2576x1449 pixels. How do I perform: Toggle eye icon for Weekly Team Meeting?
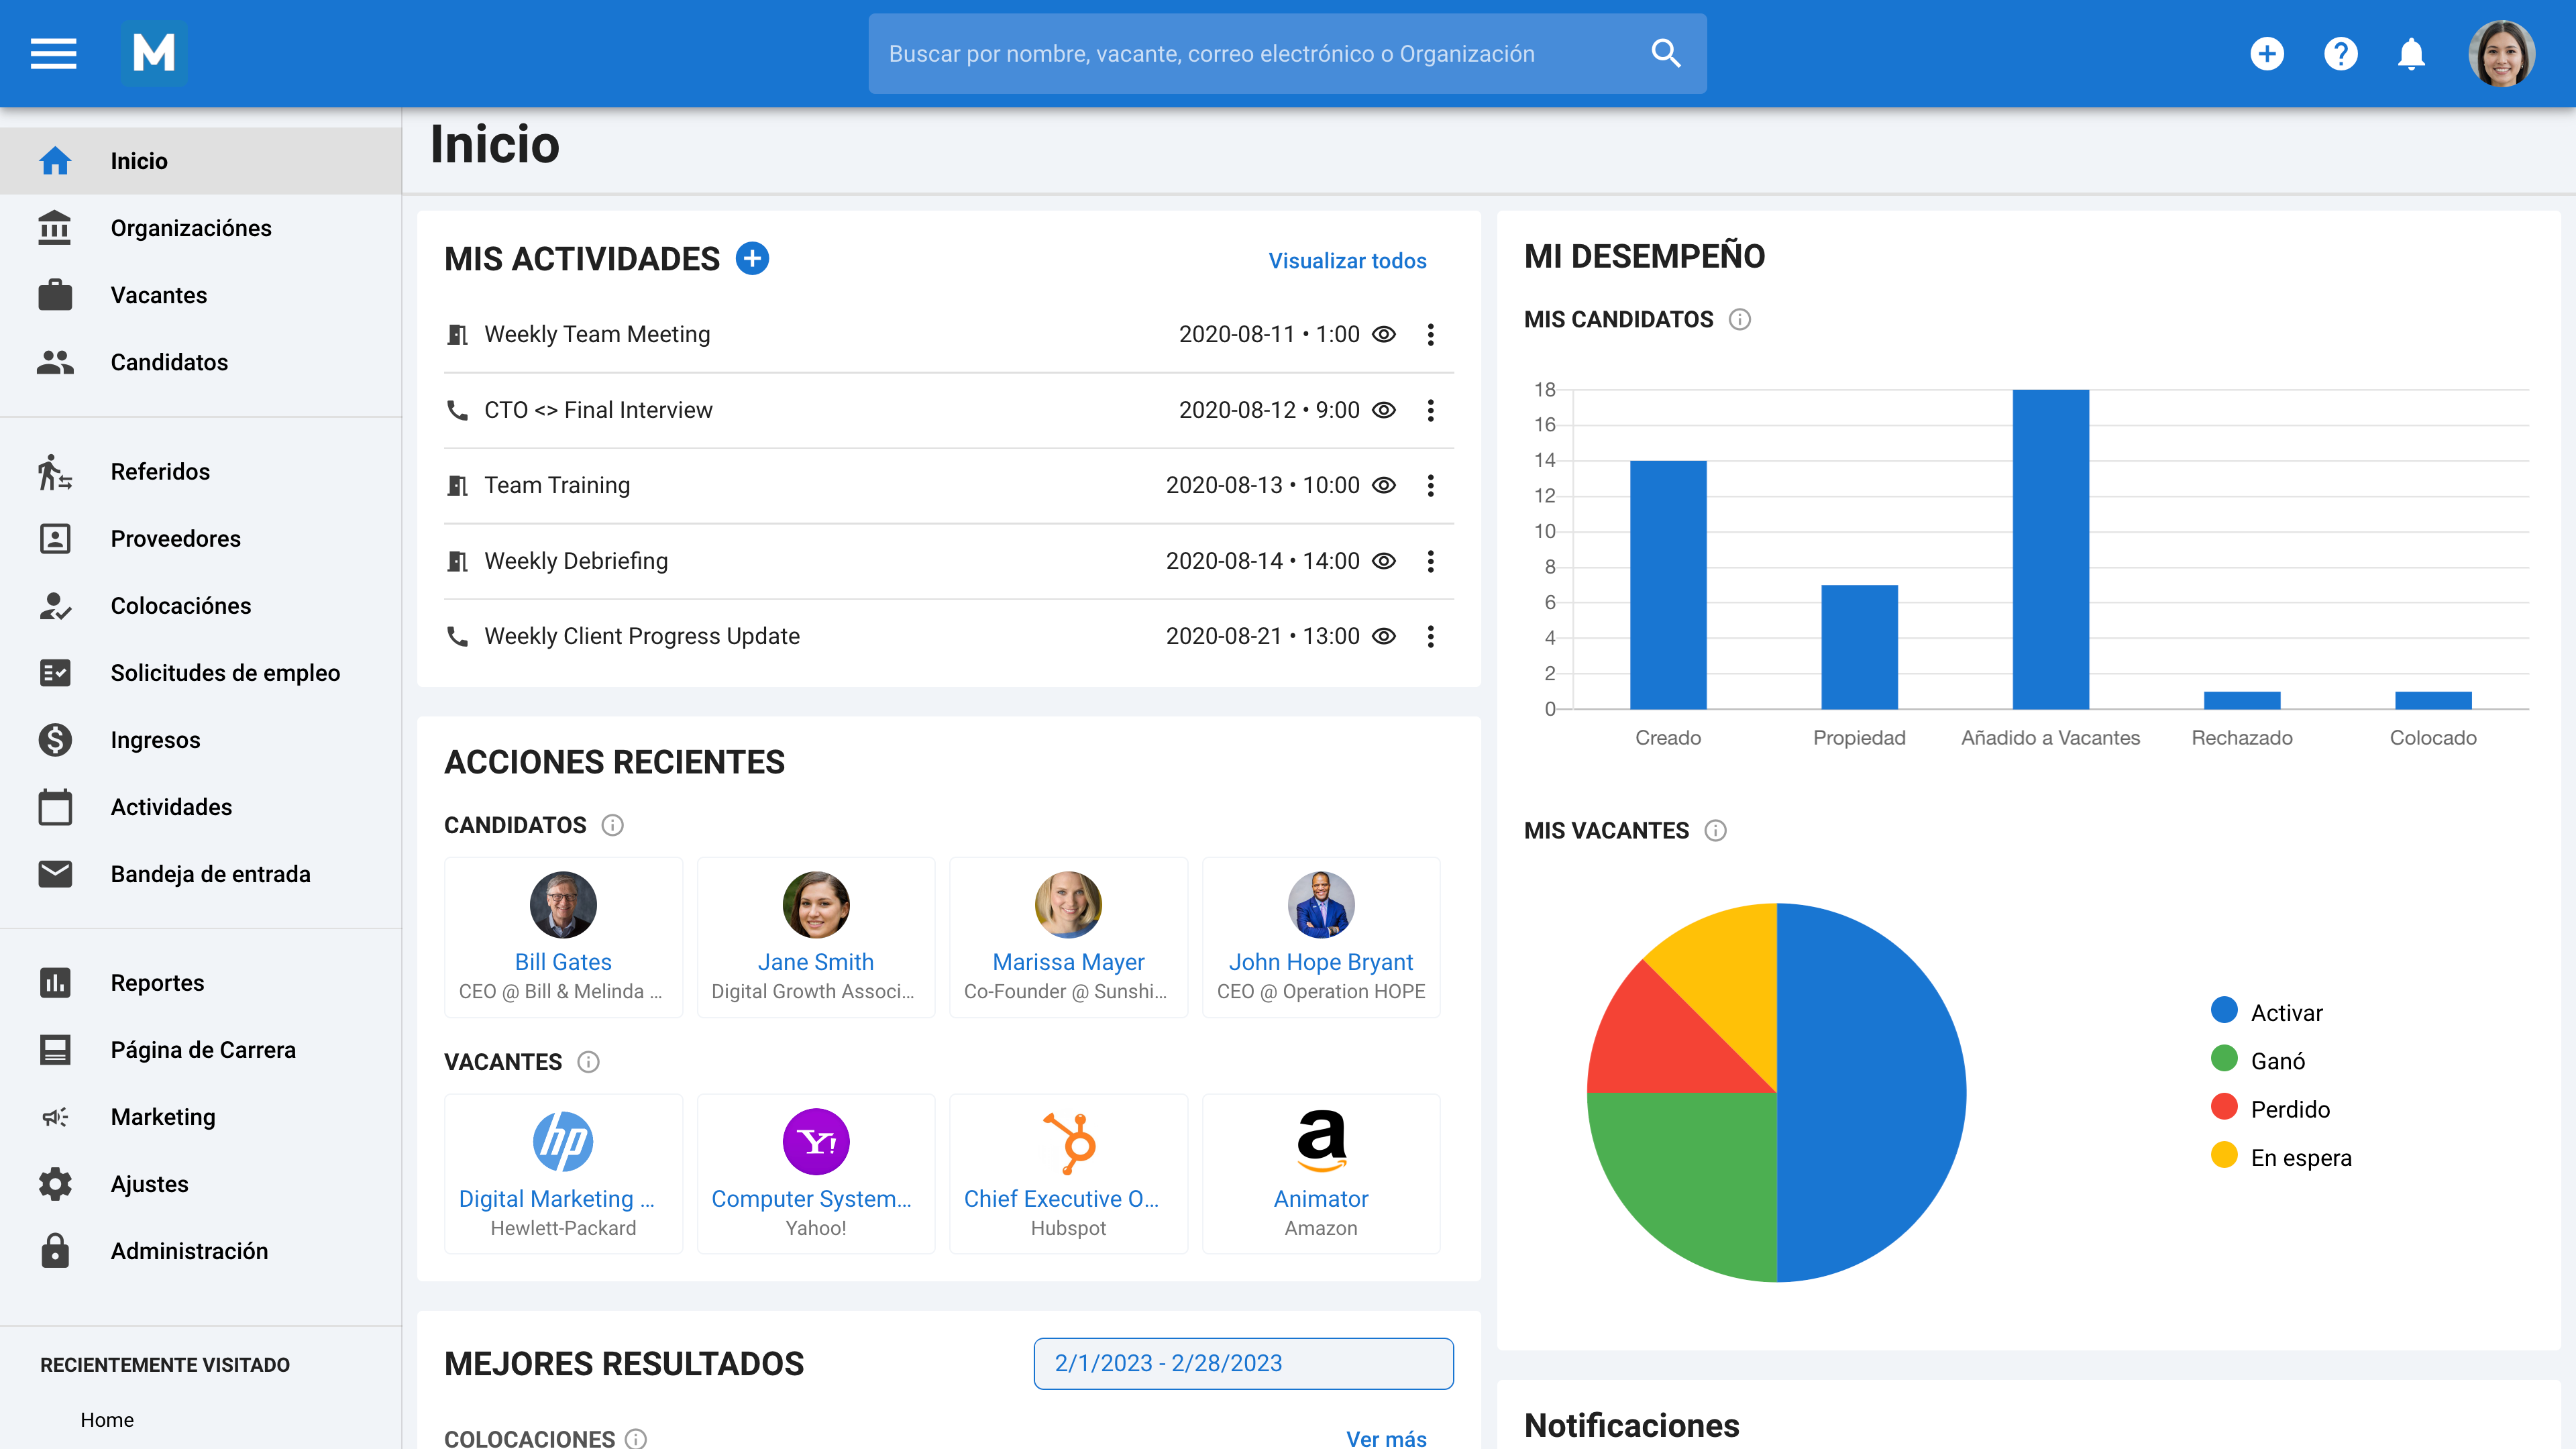(1384, 334)
